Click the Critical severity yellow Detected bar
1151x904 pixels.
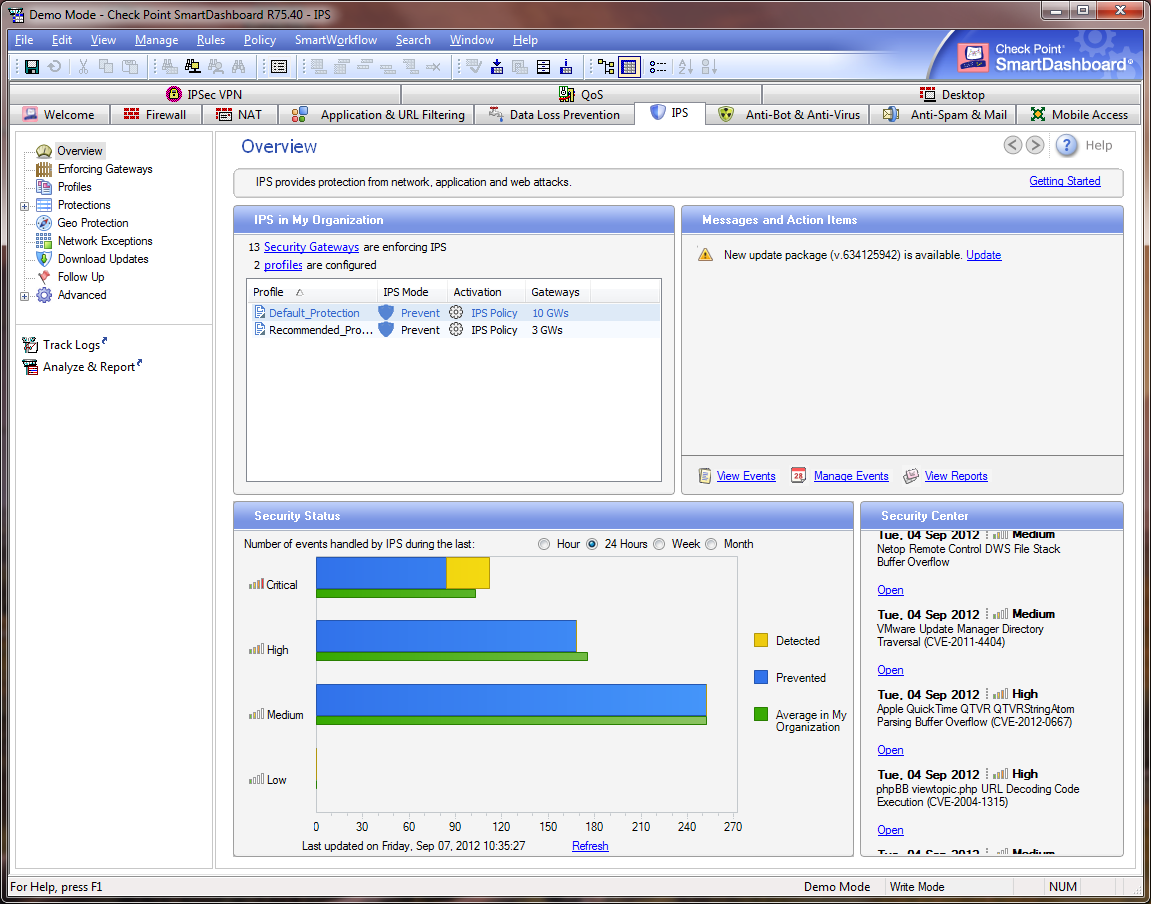click(x=468, y=572)
